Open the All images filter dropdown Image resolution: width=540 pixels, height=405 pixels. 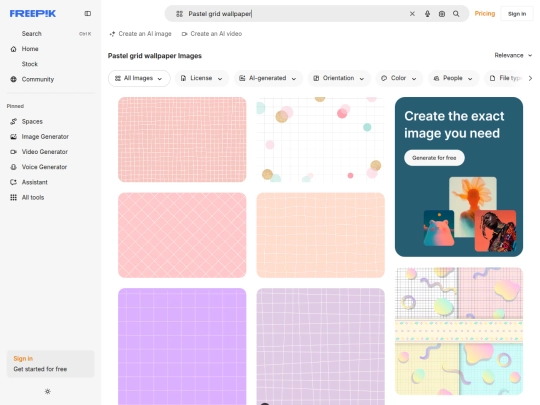(139, 79)
